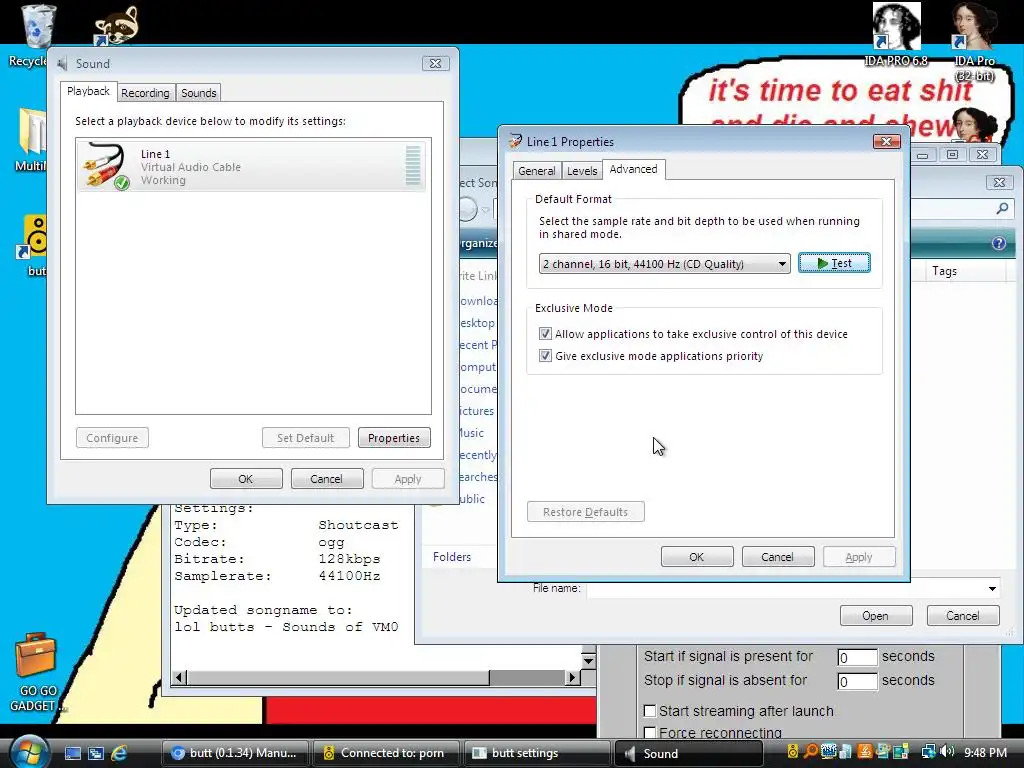The height and width of the screenshot is (768, 1024).
Task: Open the raccoon shortcut icon on desktop
Action: click(116, 26)
